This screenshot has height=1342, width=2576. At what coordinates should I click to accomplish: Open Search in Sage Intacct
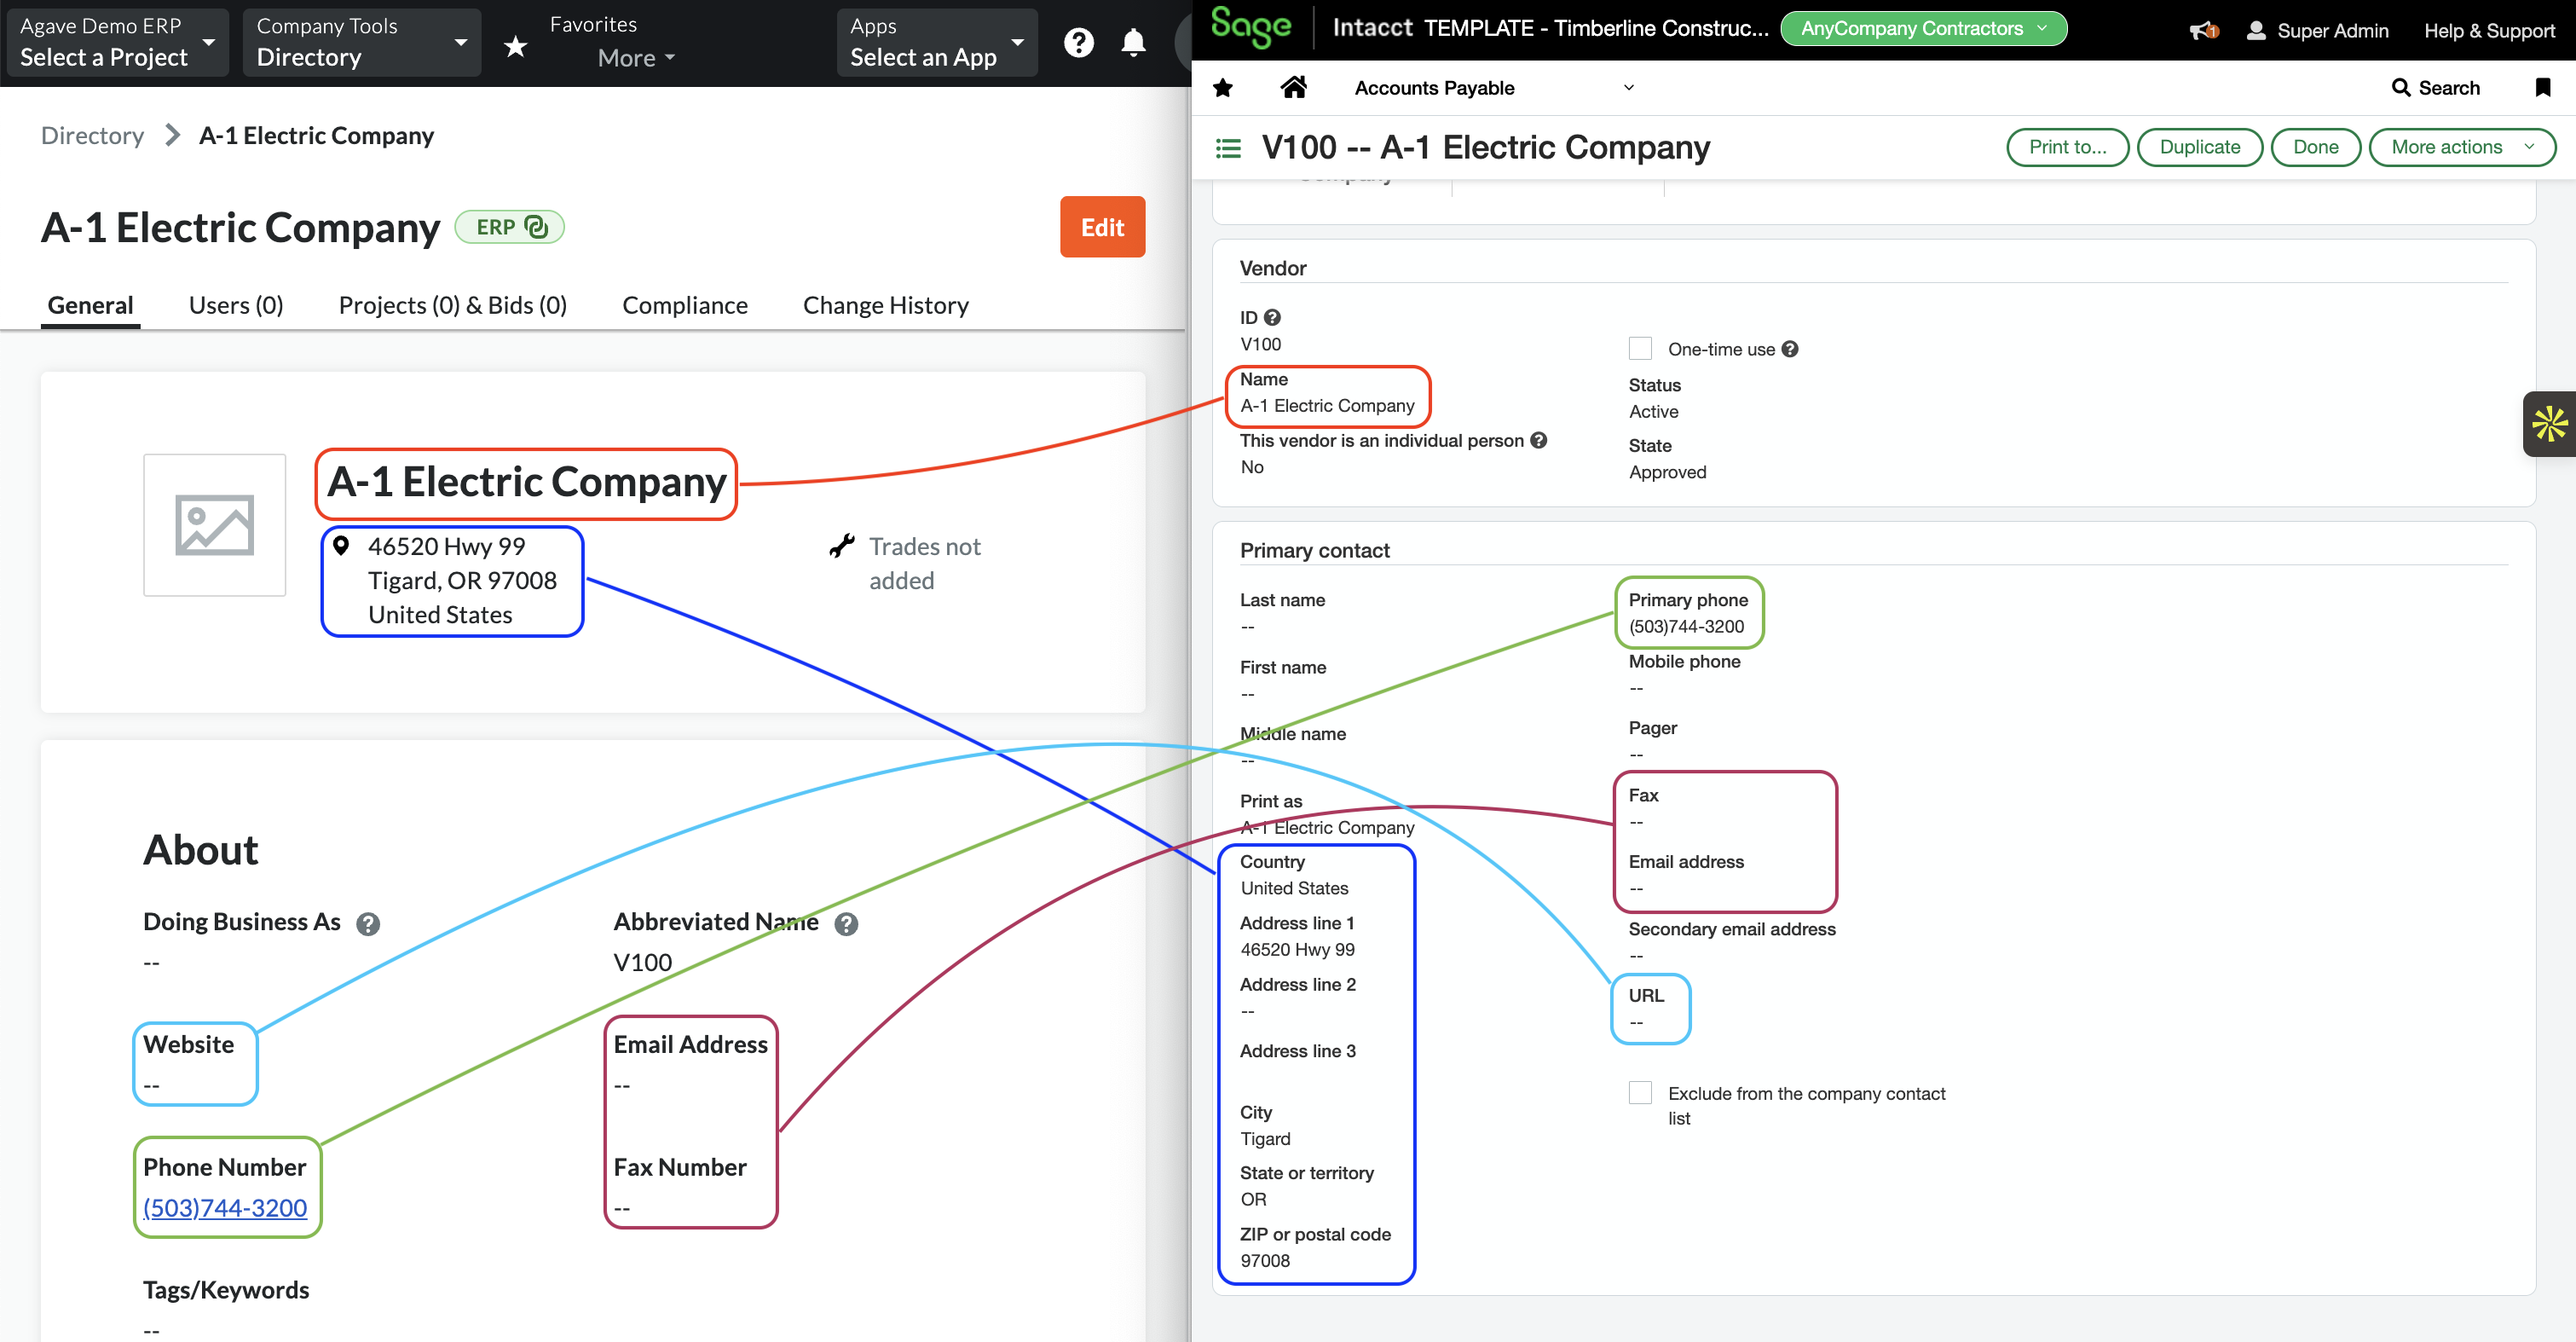click(2437, 88)
